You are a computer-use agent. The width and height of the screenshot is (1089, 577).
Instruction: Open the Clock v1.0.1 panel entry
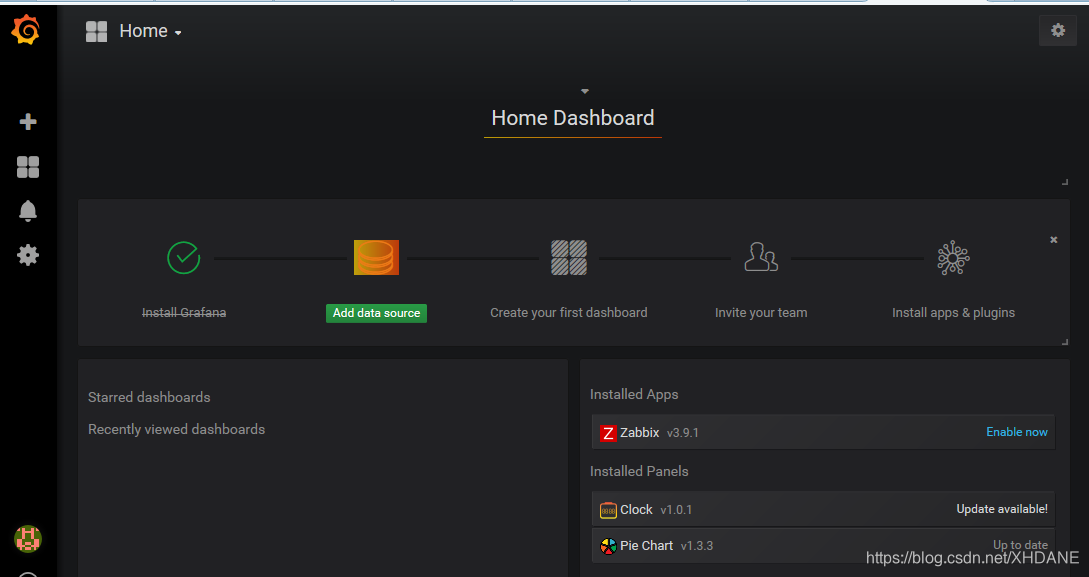tap(823, 509)
